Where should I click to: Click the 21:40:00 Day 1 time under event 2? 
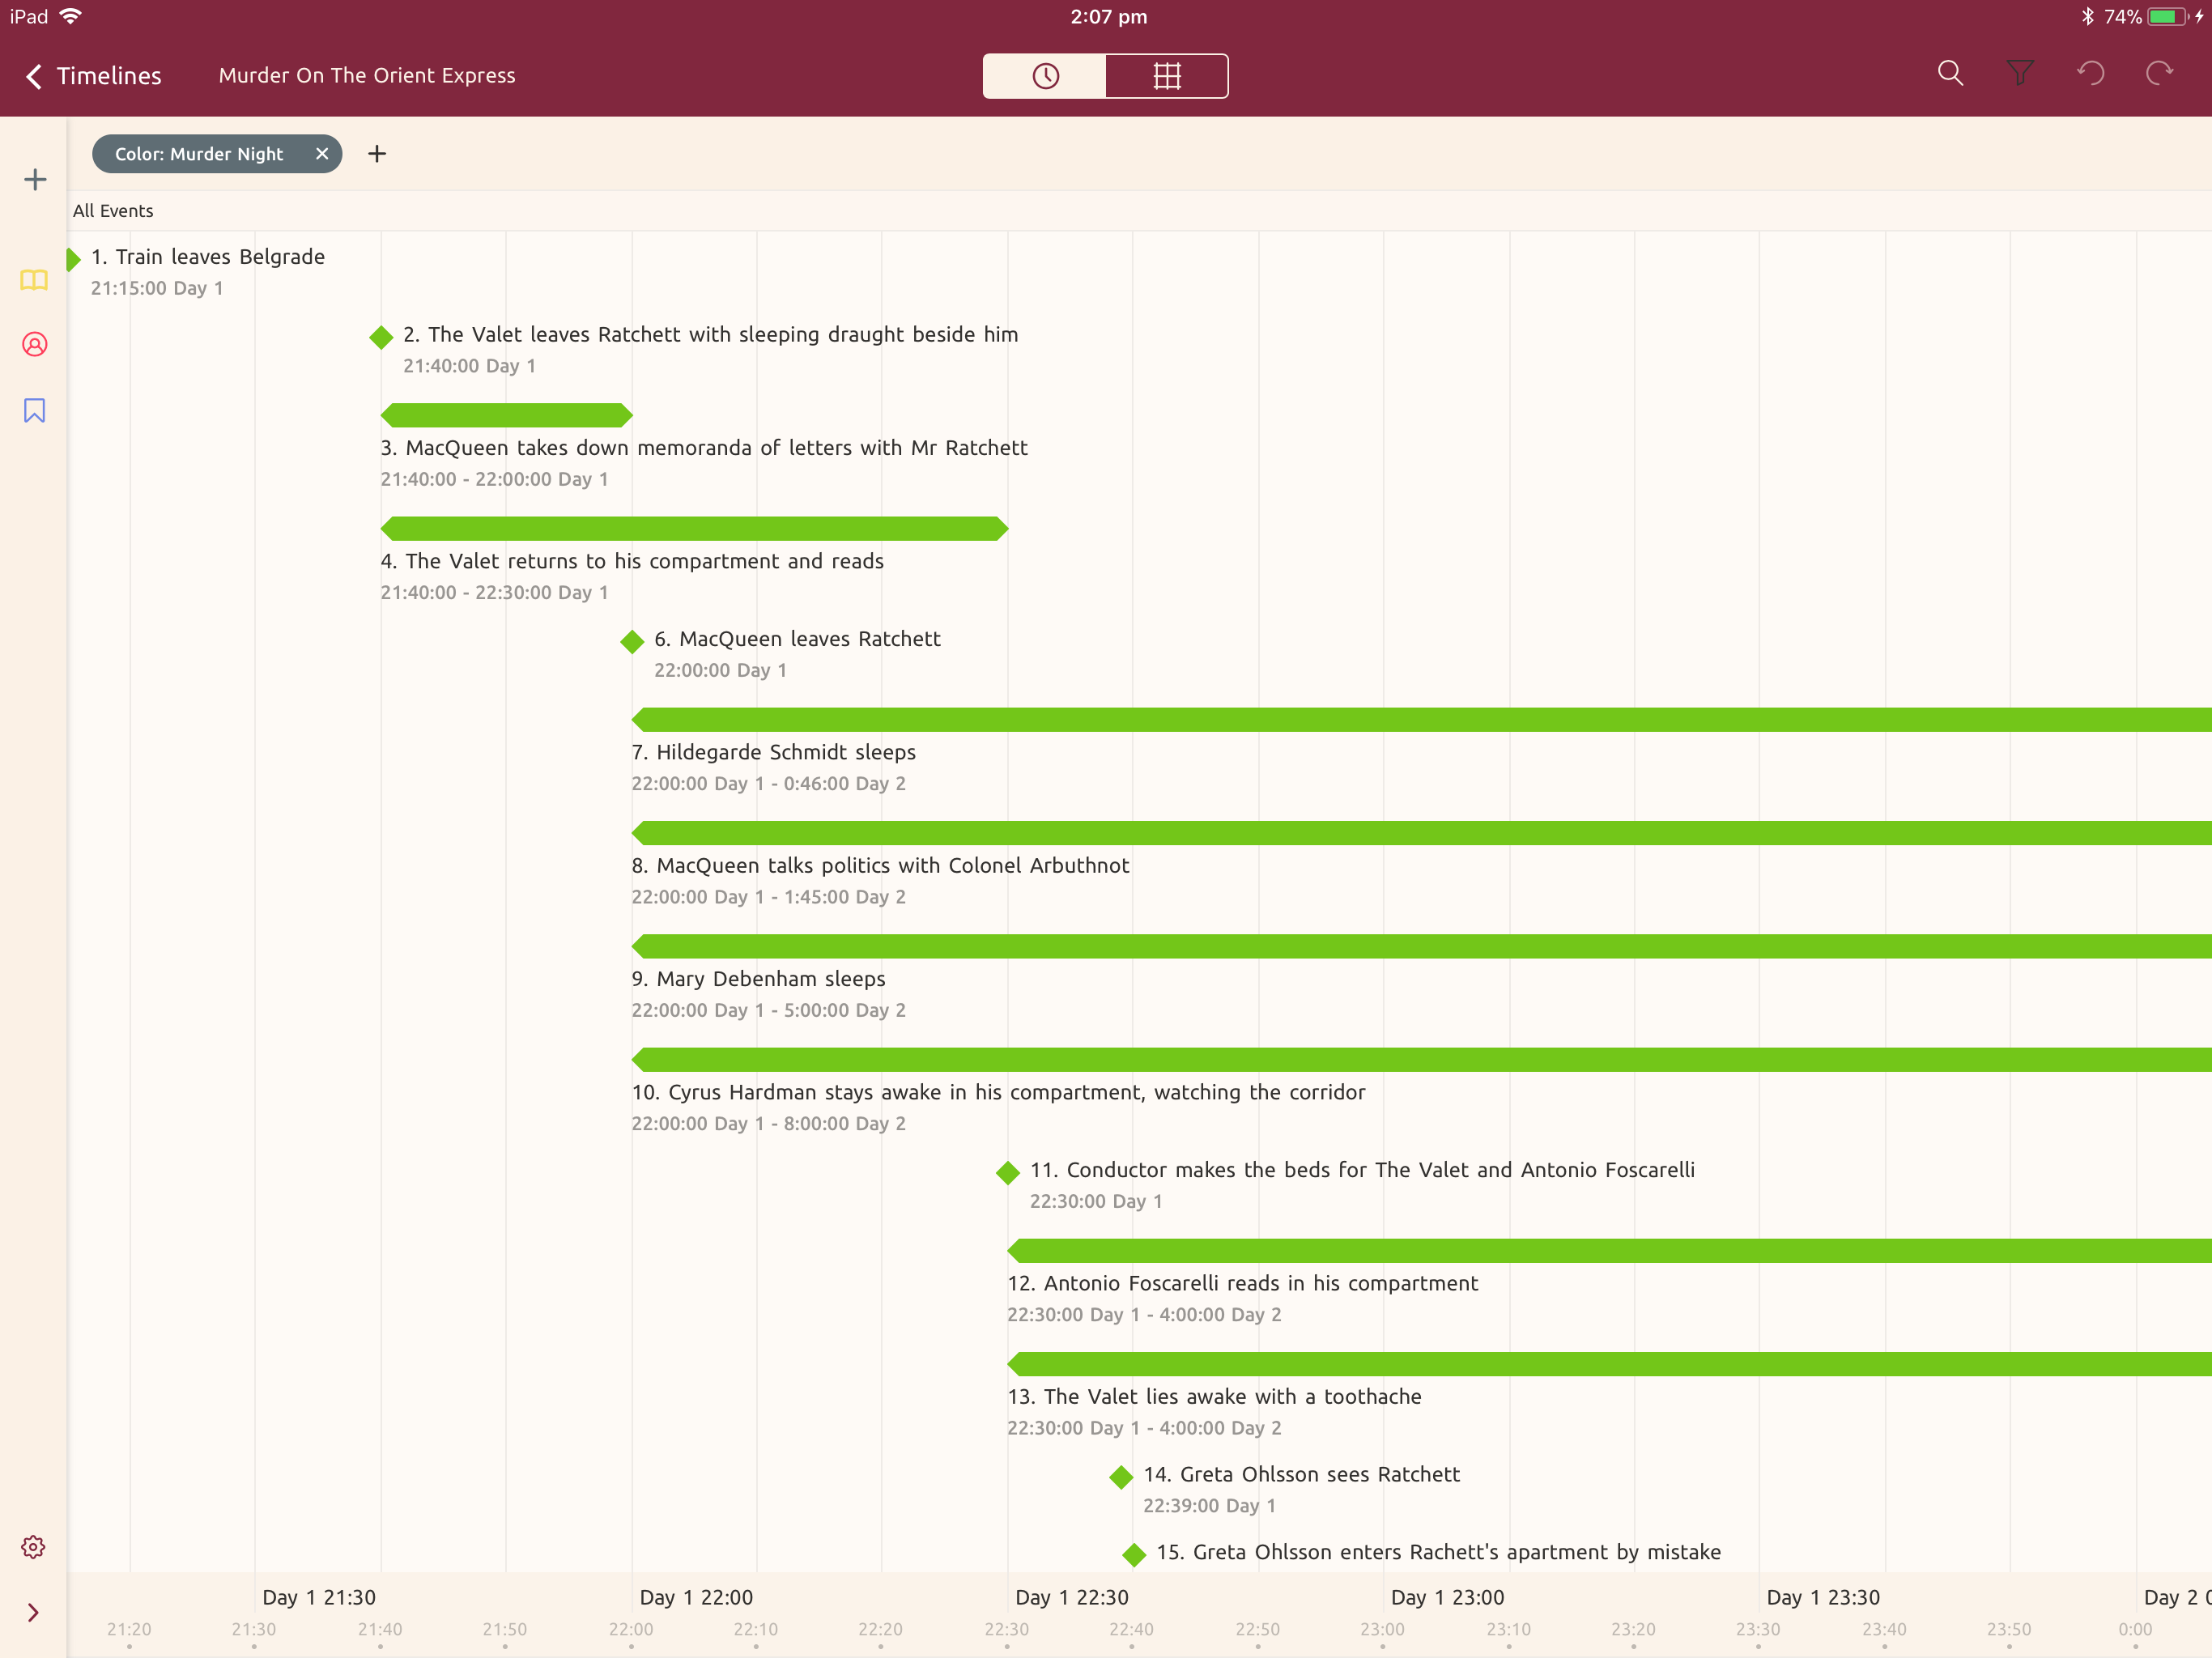pos(469,366)
